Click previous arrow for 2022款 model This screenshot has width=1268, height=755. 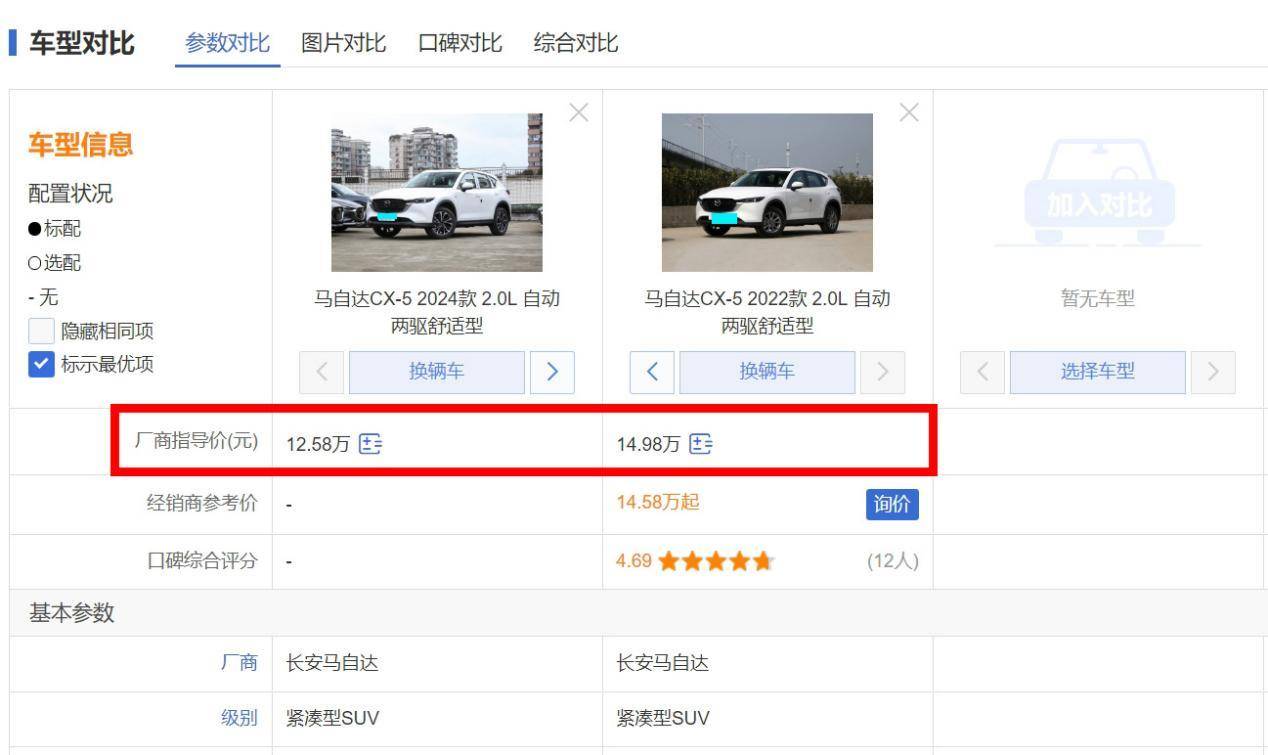(x=652, y=373)
